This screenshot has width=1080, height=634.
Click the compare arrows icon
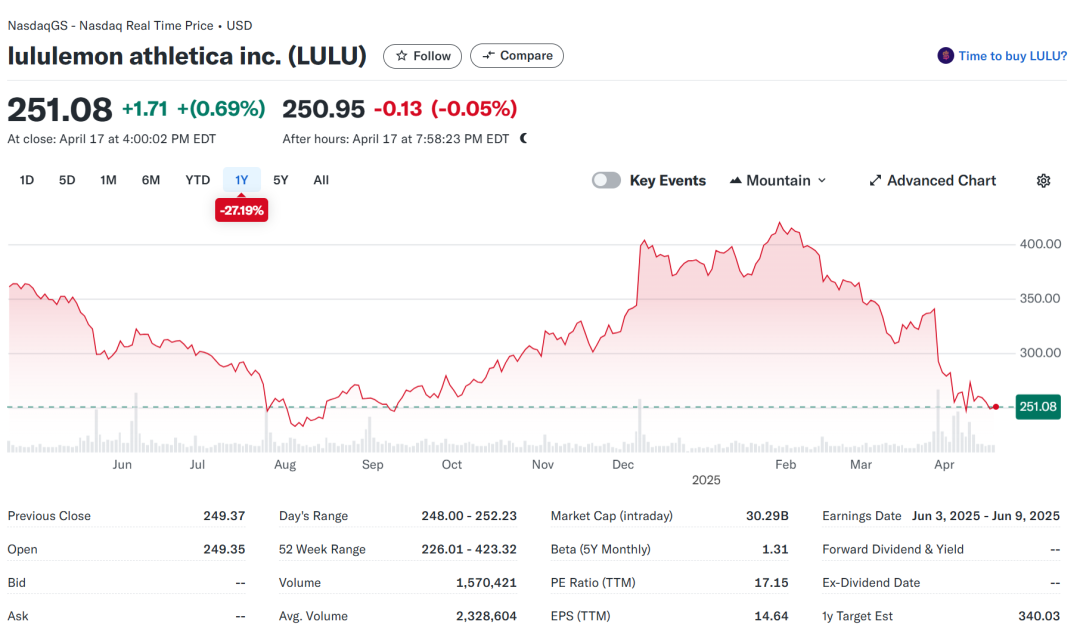(488, 56)
